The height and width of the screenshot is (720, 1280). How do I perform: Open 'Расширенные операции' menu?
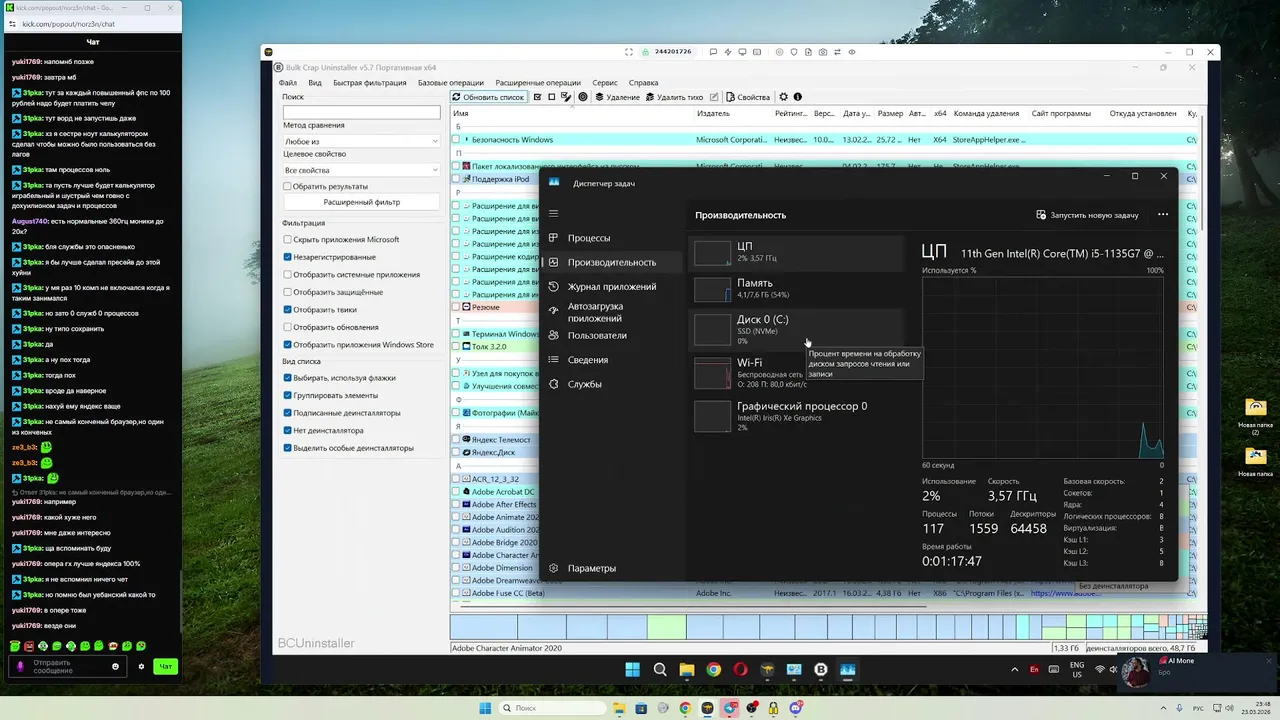point(538,83)
